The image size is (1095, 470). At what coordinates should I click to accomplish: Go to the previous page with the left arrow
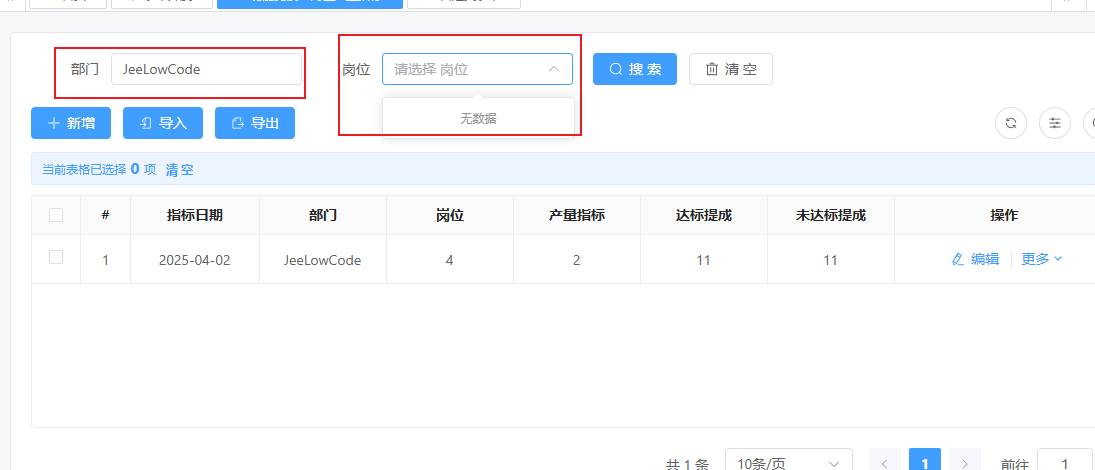(885, 463)
